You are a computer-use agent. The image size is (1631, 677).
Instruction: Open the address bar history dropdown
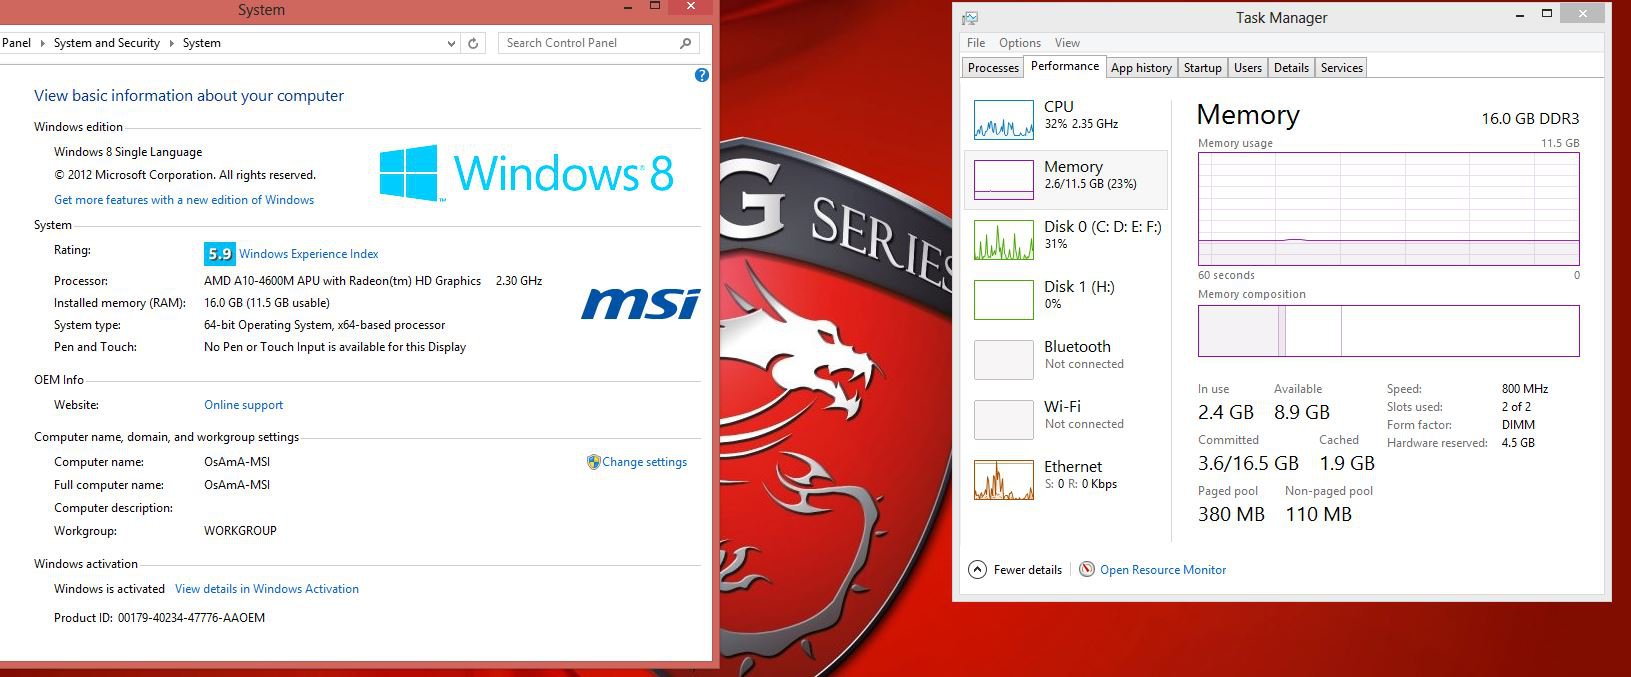point(452,43)
